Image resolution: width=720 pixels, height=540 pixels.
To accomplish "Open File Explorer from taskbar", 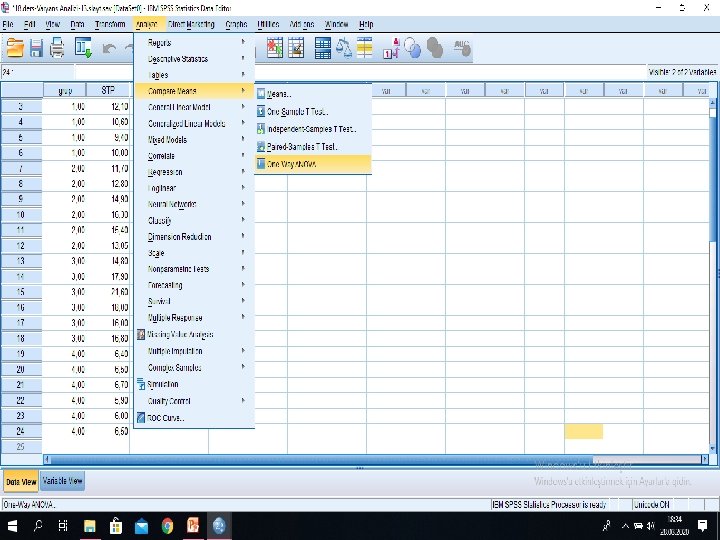I will pyautogui.click(x=90, y=526).
